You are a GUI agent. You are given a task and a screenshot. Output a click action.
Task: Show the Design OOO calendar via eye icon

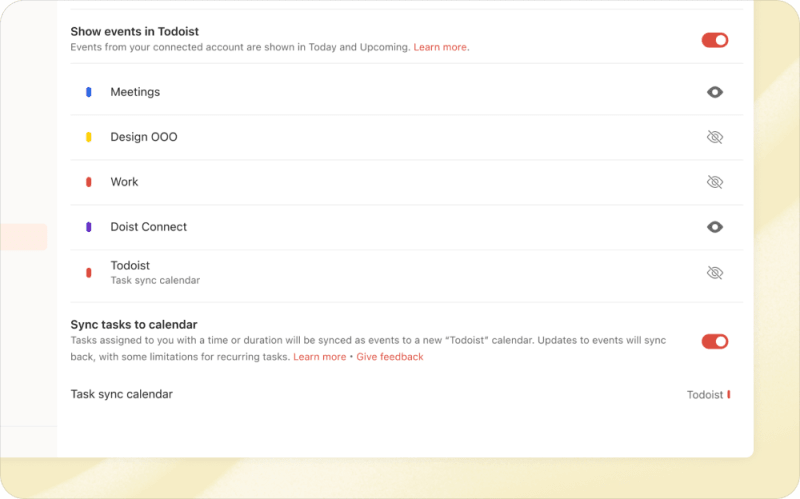[714, 137]
